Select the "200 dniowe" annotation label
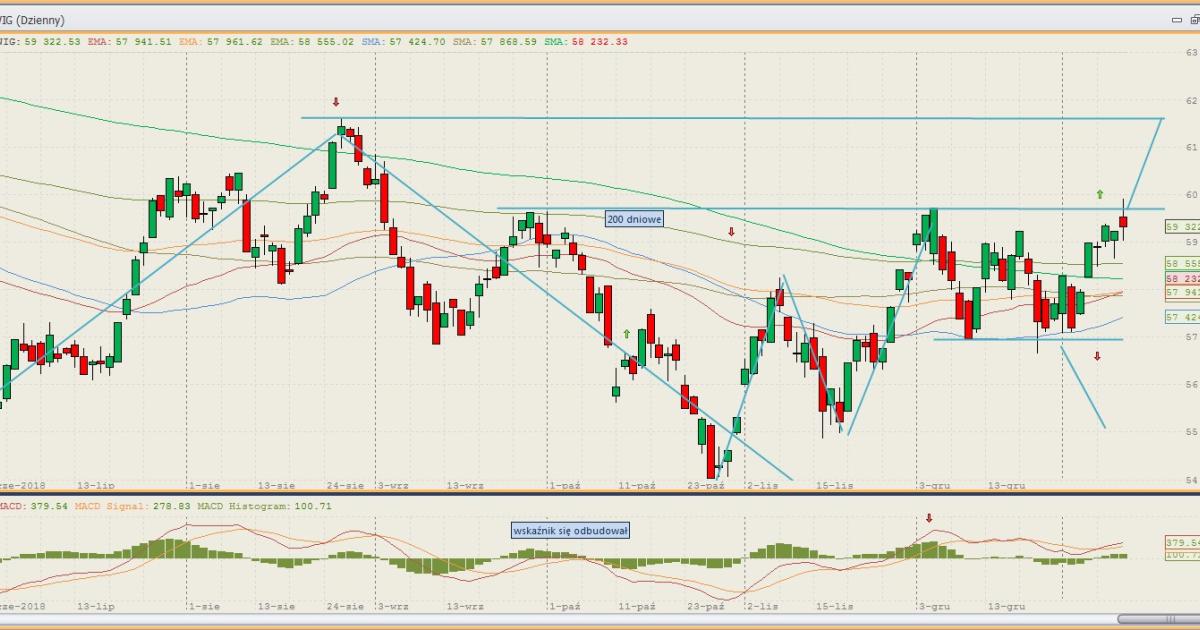Viewport: 1200px width, 630px height. click(634, 218)
